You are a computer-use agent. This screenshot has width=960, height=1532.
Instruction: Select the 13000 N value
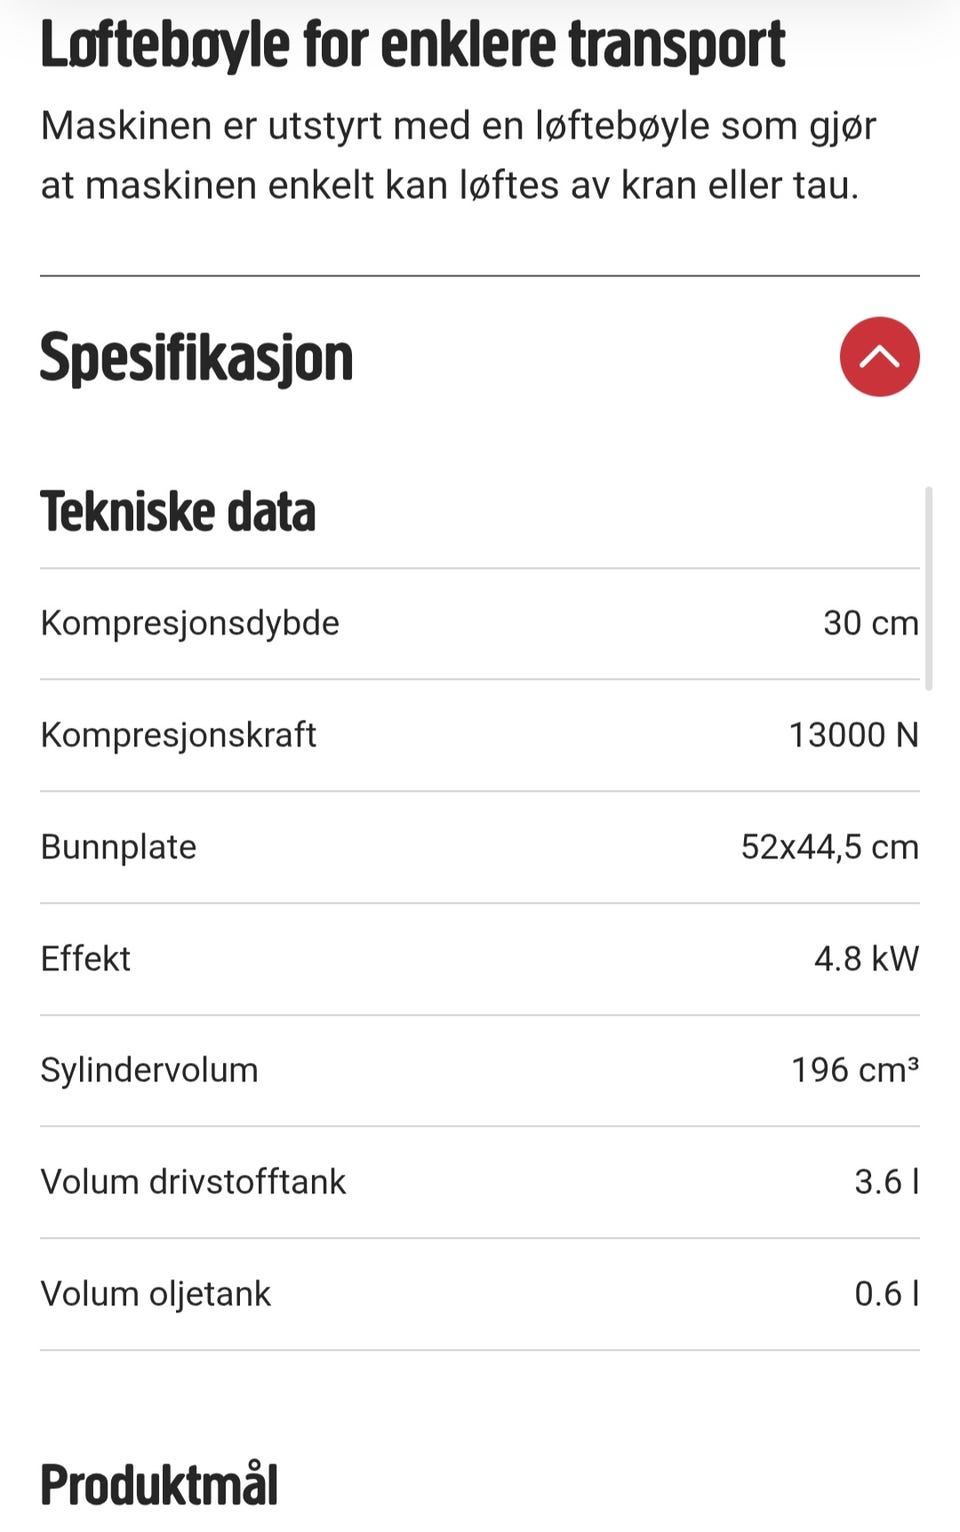tap(853, 735)
